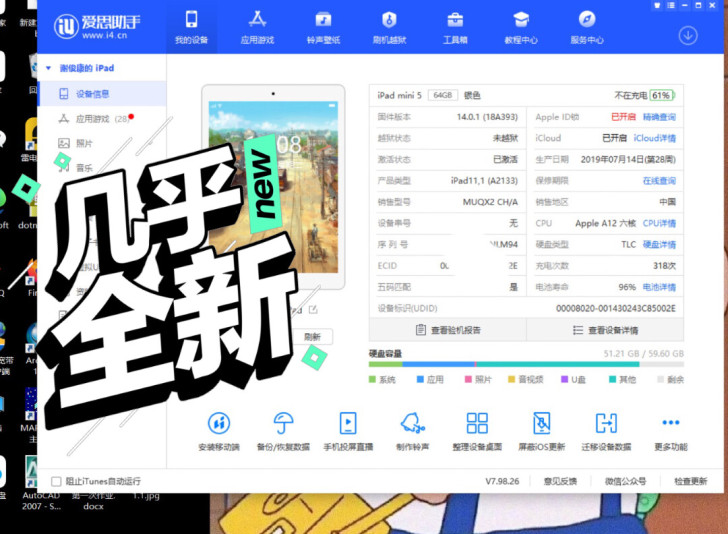The width and height of the screenshot is (728, 534).
Task: Open 电池详情 link
Action: [x=659, y=287]
